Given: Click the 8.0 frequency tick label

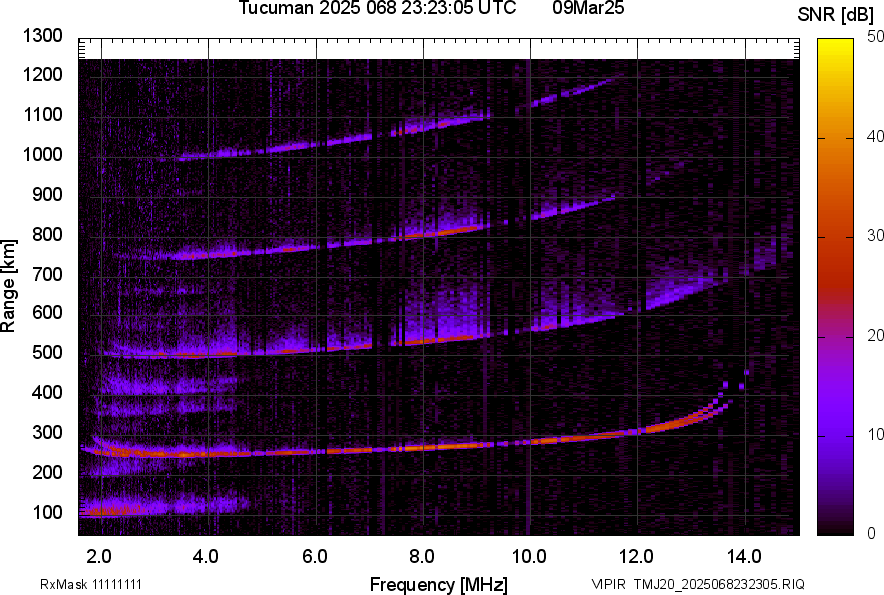Looking at the screenshot, I should 422,556.
